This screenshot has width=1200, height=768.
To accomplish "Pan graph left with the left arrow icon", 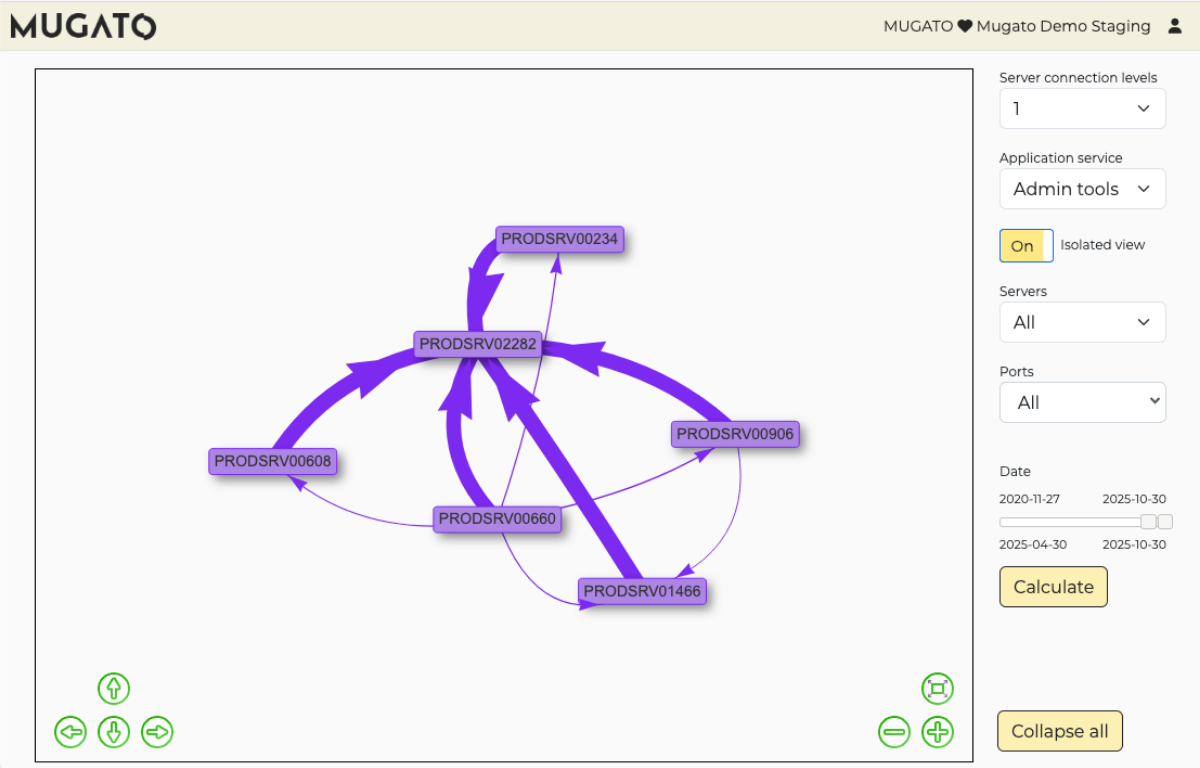I will click(70, 732).
